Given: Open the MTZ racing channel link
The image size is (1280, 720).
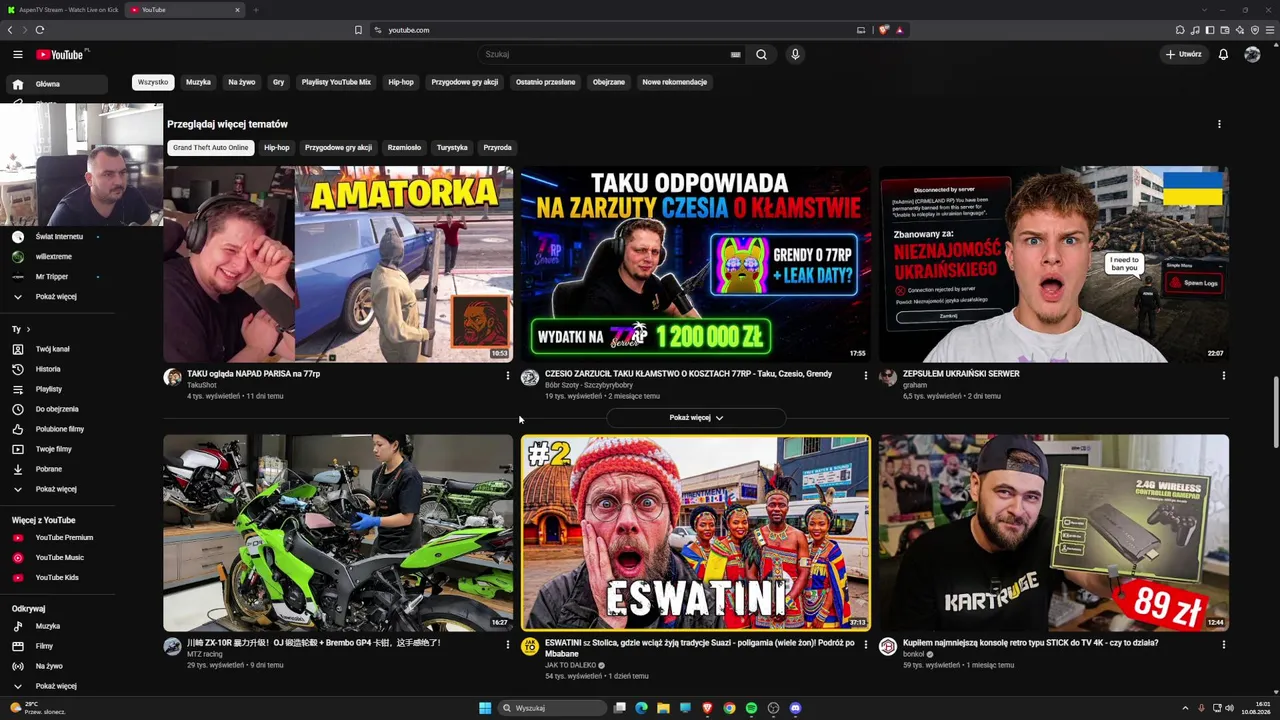Looking at the screenshot, I should [205, 654].
